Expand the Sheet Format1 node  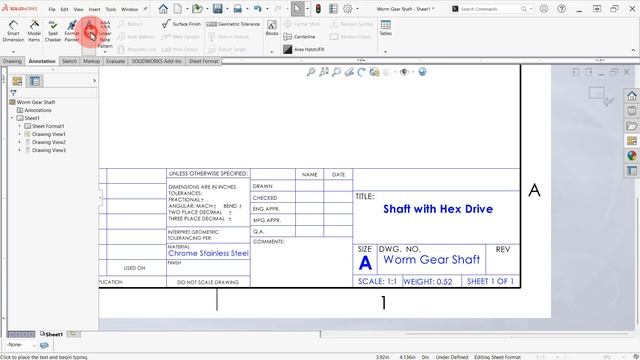point(19,126)
